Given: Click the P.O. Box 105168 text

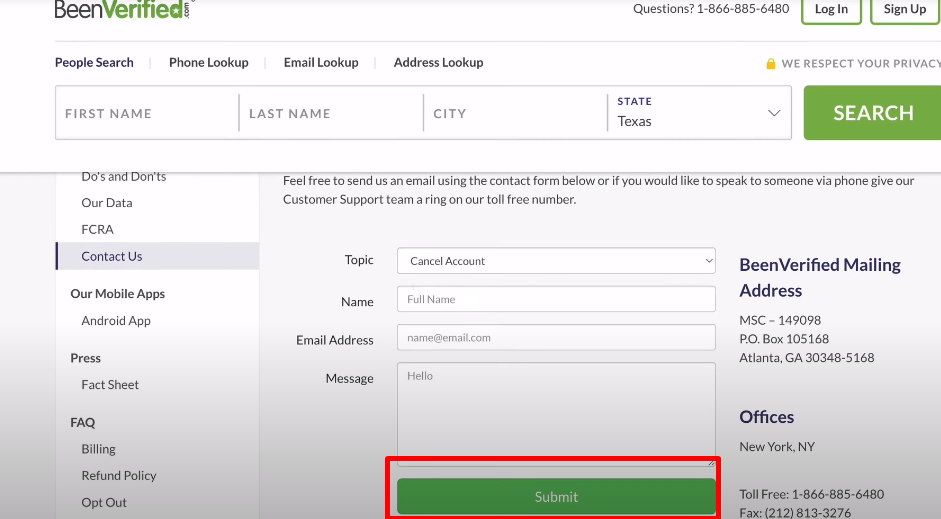Looking at the screenshot, I should pyautogui.click(x=784, y=339).
